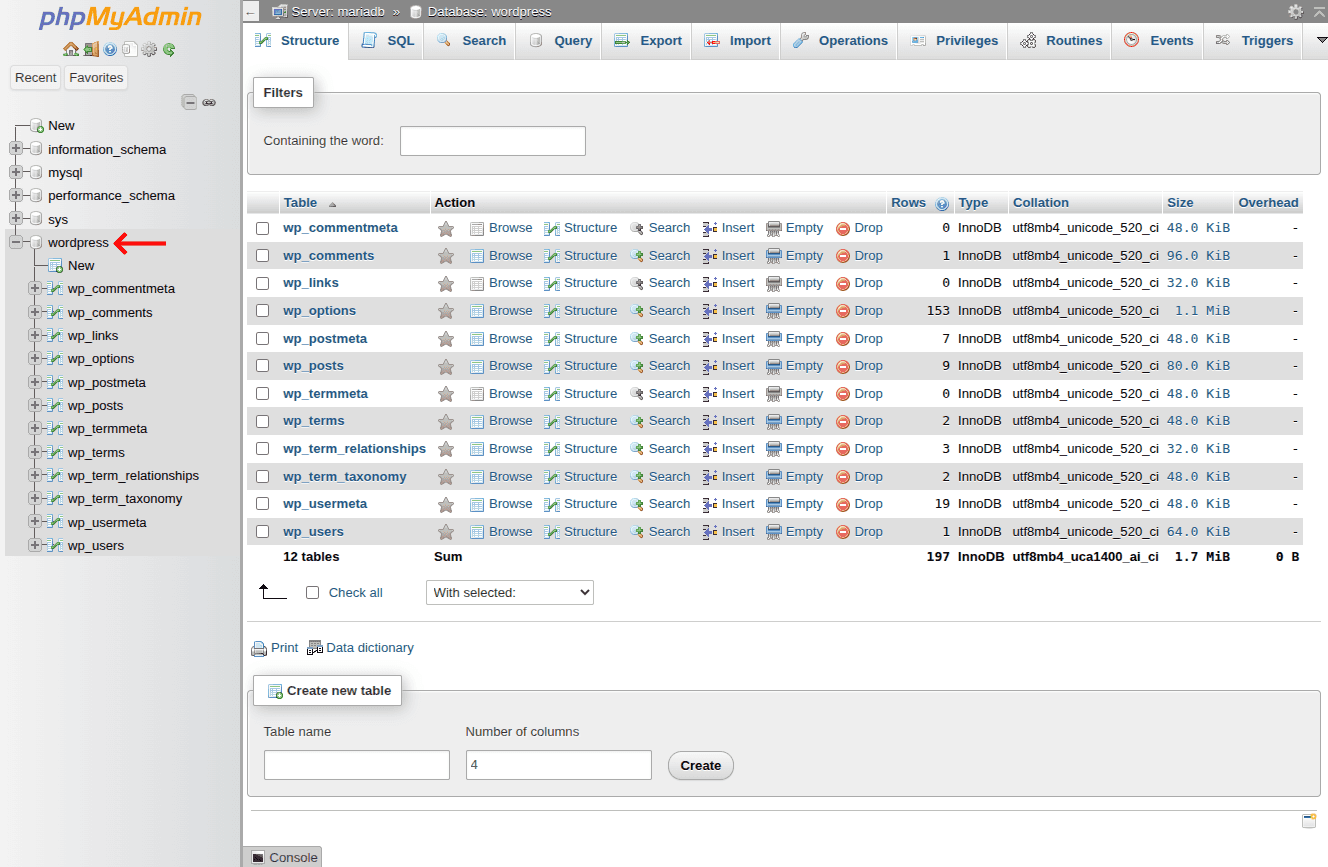Star wp_commentmeta as a favorite
The image size is (1328, 867).
[446, 228]
